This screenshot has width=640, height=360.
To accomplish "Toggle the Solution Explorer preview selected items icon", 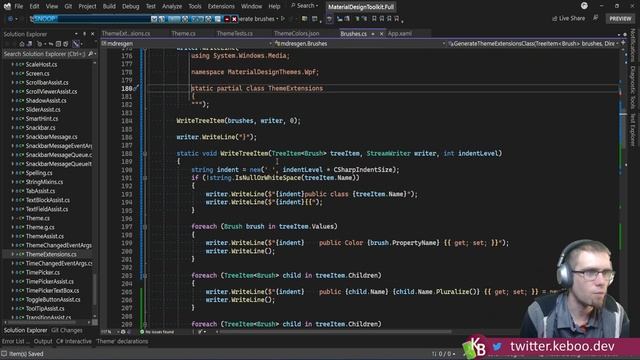I will (76, 44).
